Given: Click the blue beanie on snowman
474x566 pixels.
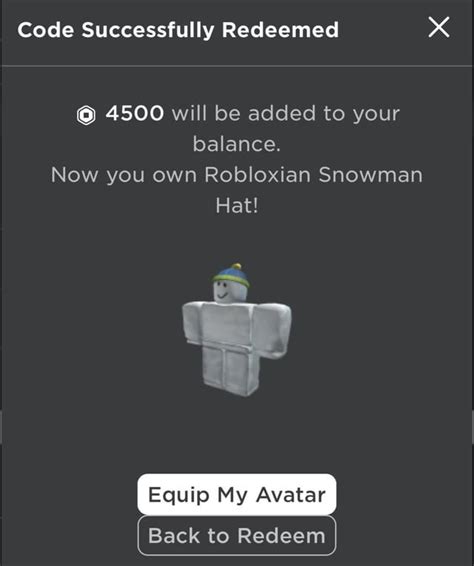Looking at the screenshot, I should tap(231, 276).
